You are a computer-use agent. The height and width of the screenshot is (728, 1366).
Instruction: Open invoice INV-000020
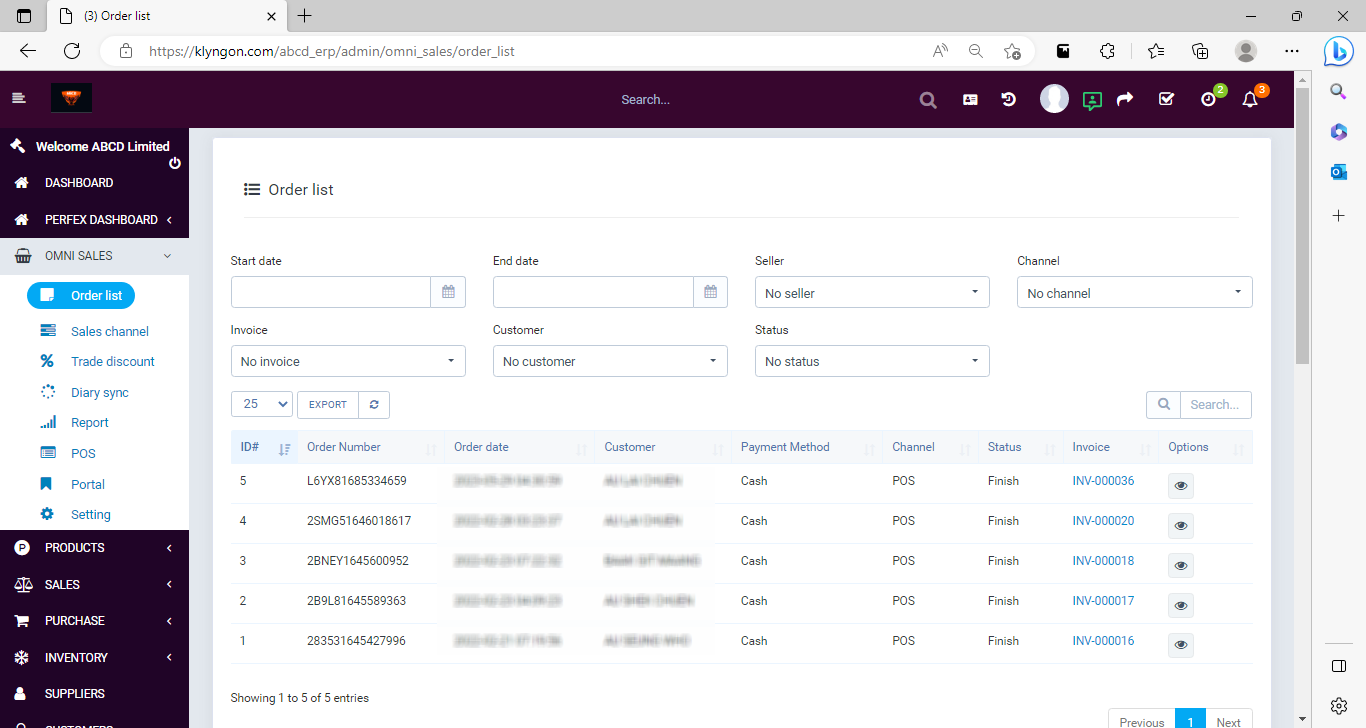(1103, 521)
